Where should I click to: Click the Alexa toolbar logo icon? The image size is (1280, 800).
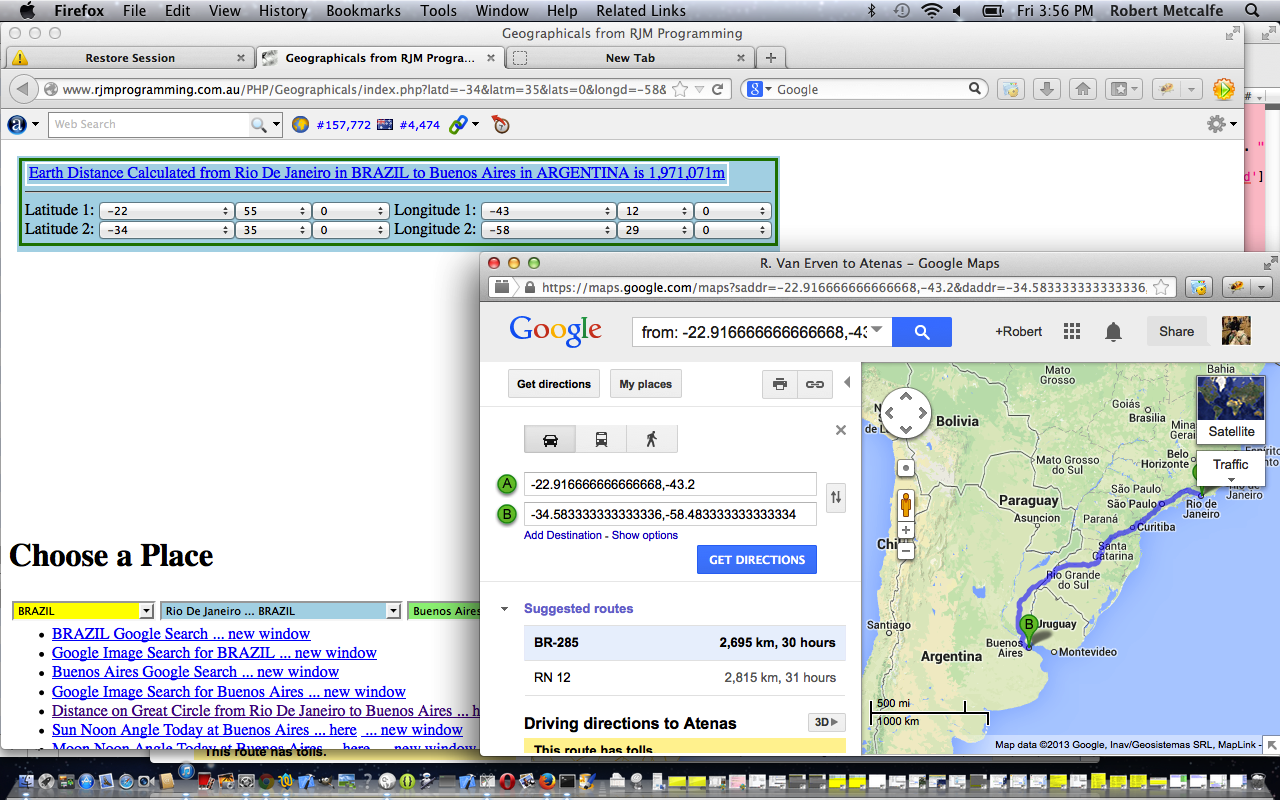(17, 124)
